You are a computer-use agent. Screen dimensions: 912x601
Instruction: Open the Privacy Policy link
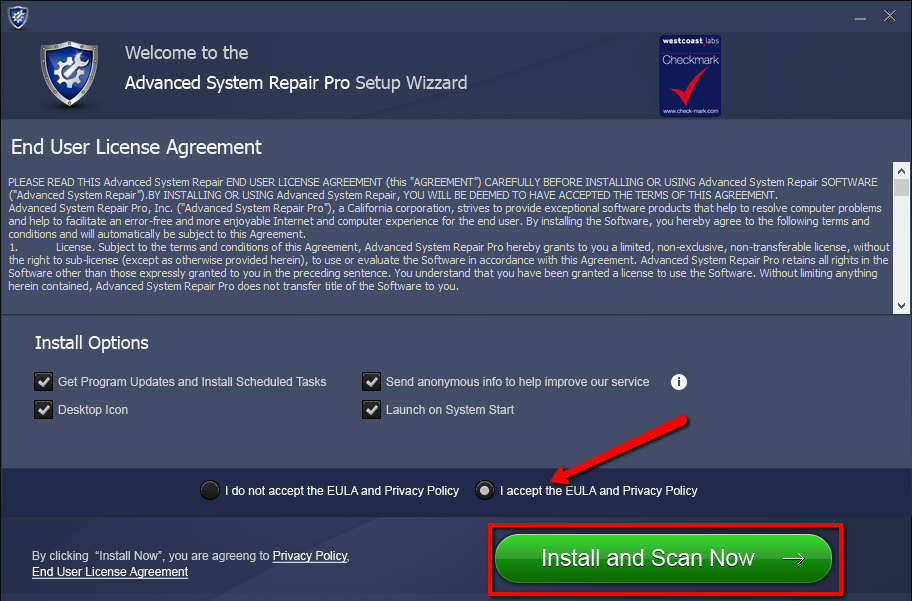pyautogui.click(x=310, y=556)
